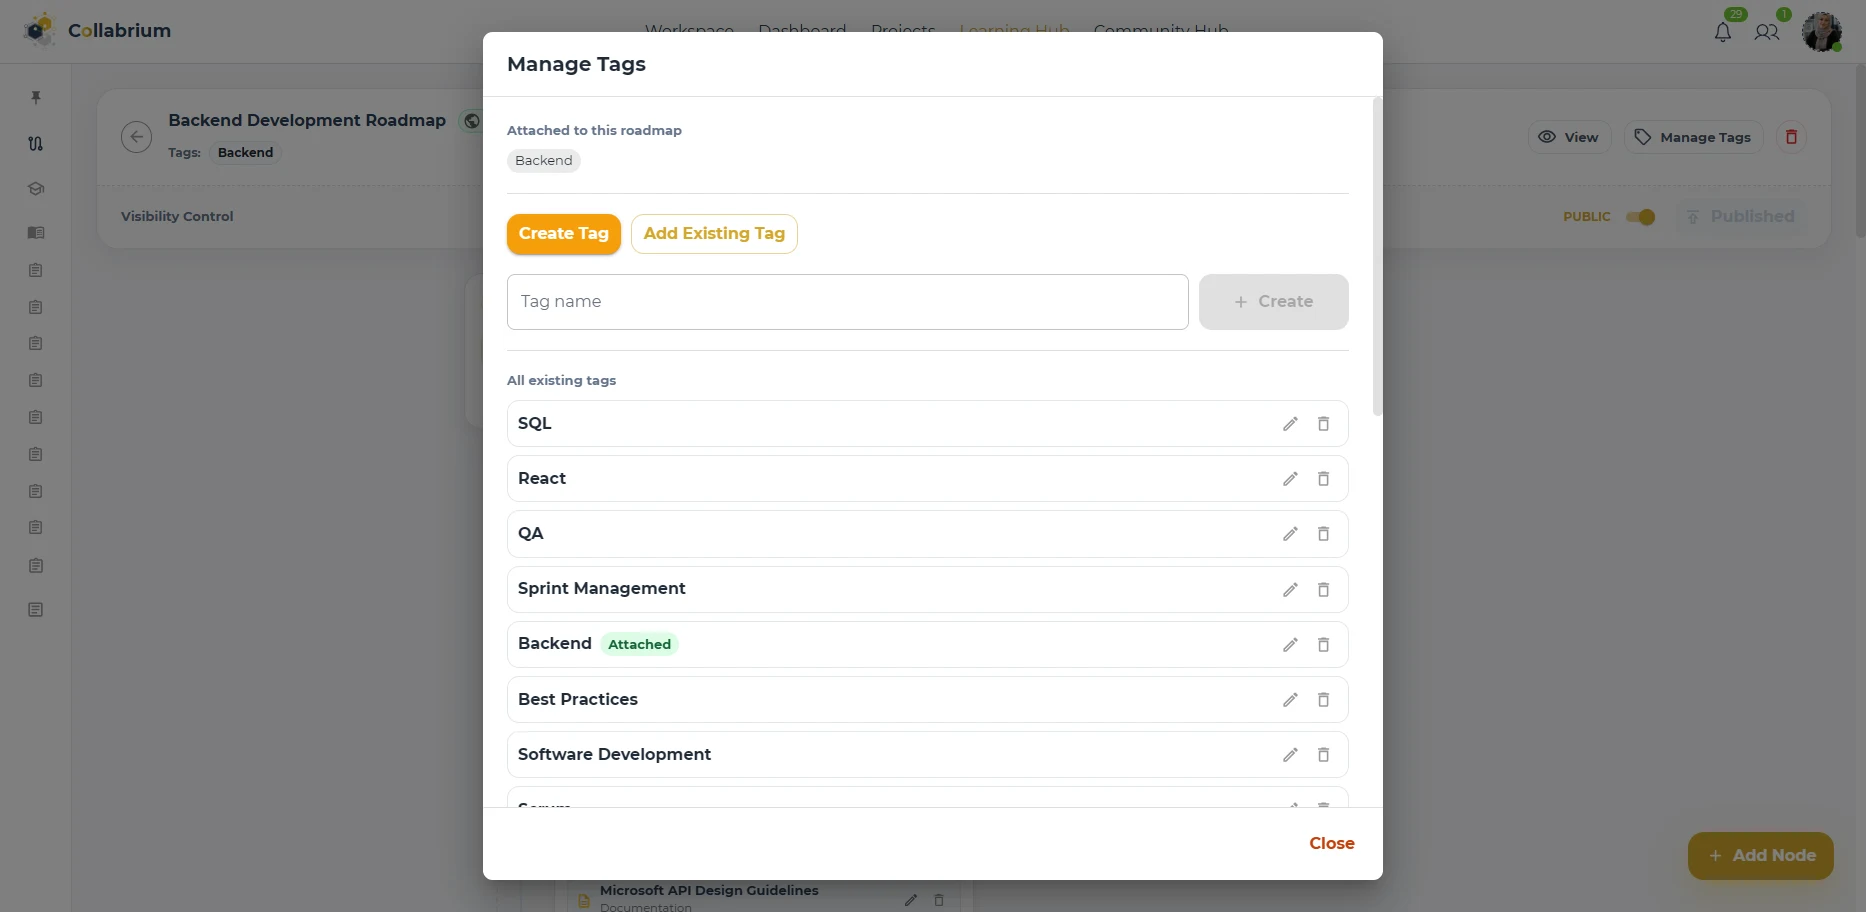Open the roadmap icon in sidebar

[36, 143]
